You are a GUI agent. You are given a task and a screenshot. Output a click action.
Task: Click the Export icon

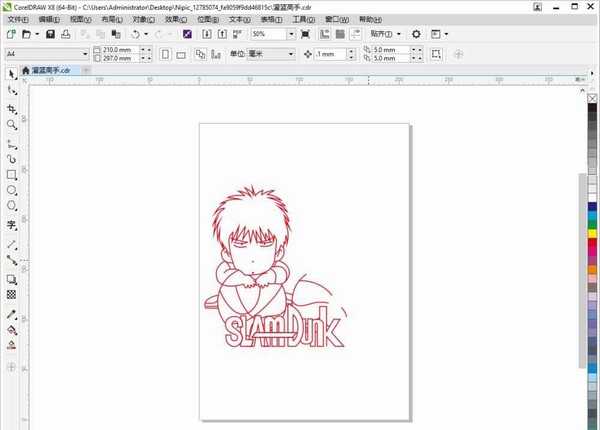click(222, 34)
